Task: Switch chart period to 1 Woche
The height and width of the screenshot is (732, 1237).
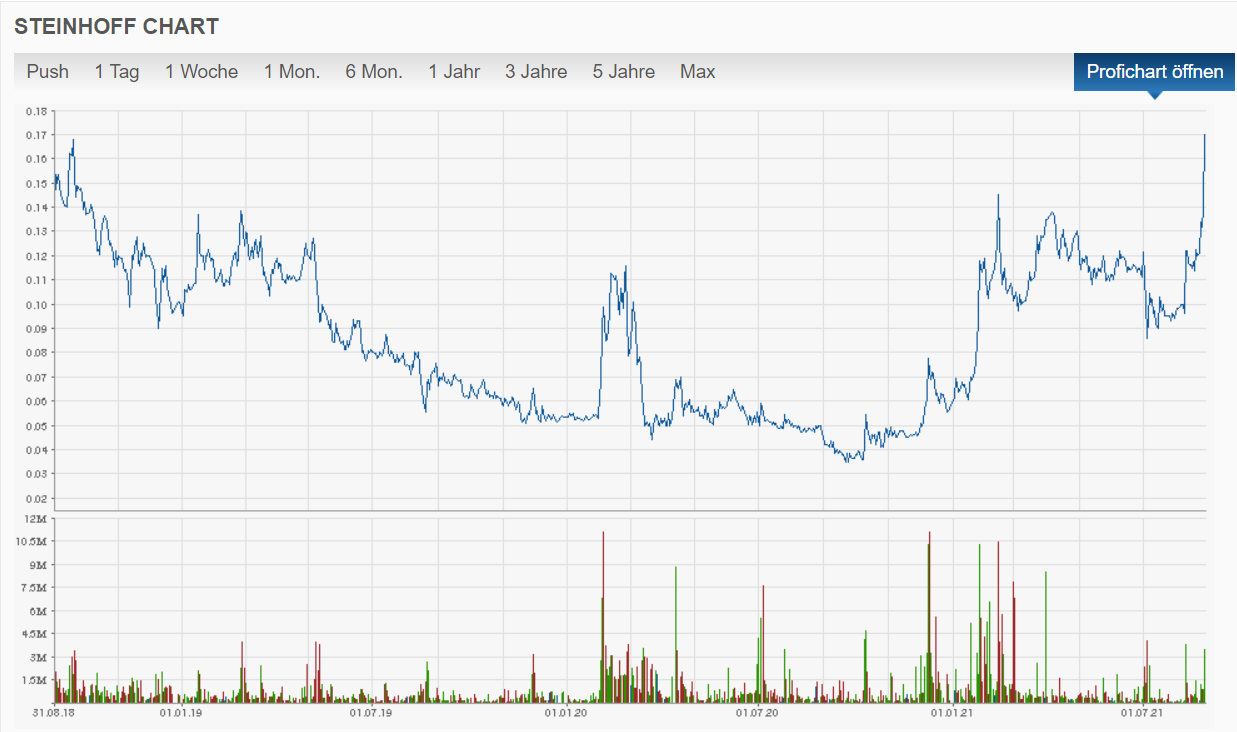Action: [201, 71]
